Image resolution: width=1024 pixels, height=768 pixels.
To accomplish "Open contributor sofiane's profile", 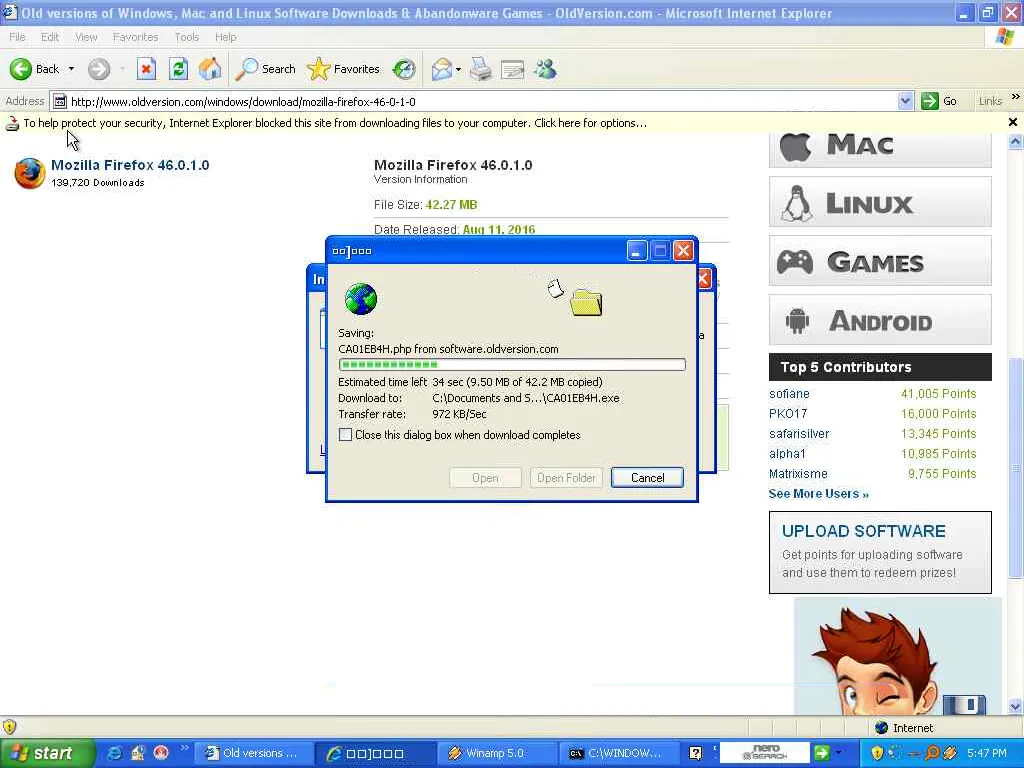I will pos(789,394).
